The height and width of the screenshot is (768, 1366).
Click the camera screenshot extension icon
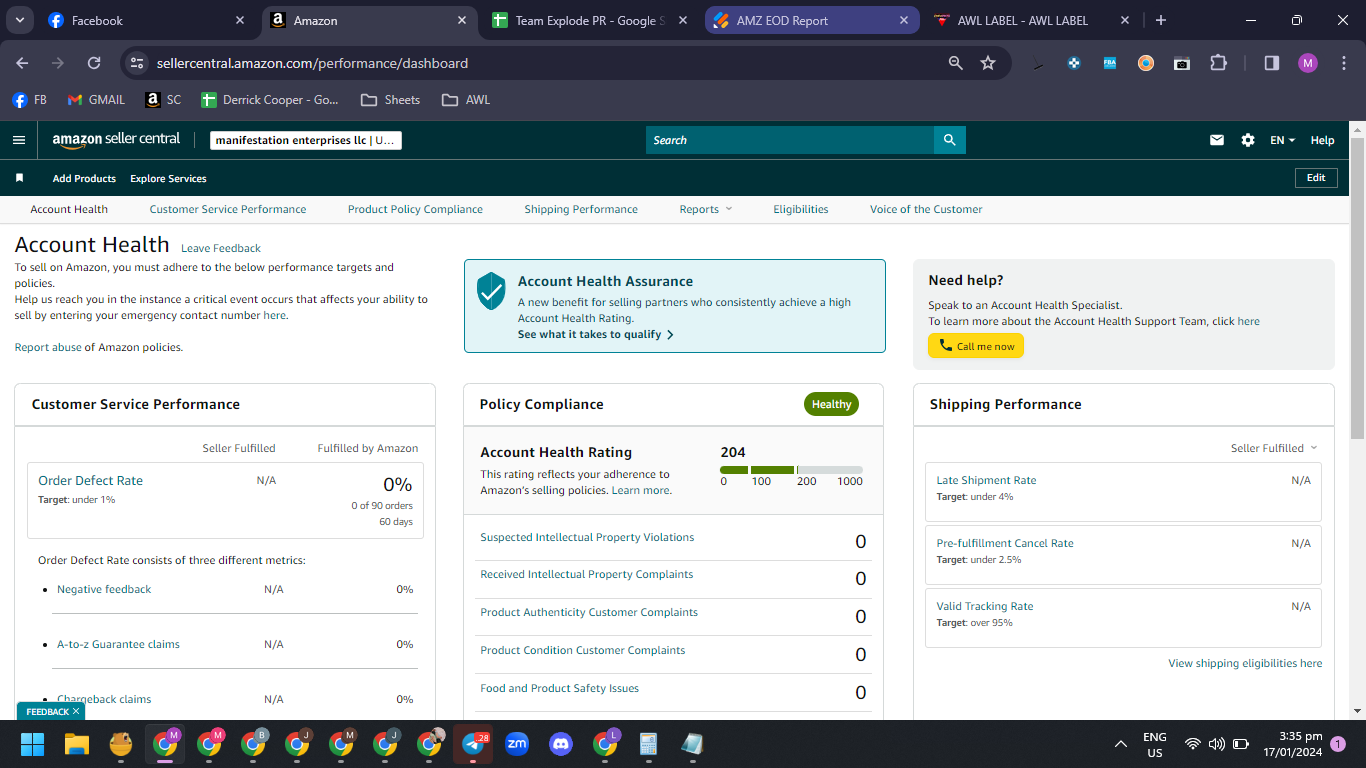coord(1182,63)
